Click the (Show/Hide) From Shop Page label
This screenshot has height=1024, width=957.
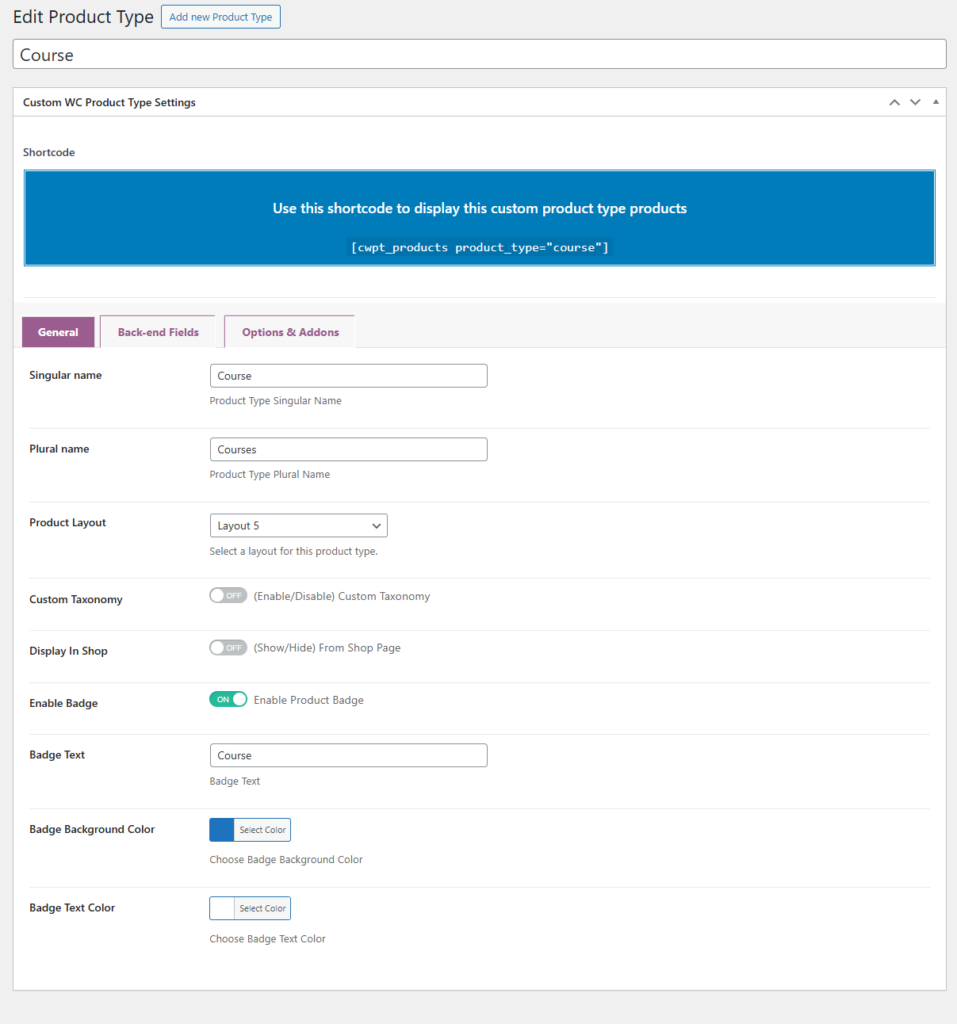tap(327, 648)
